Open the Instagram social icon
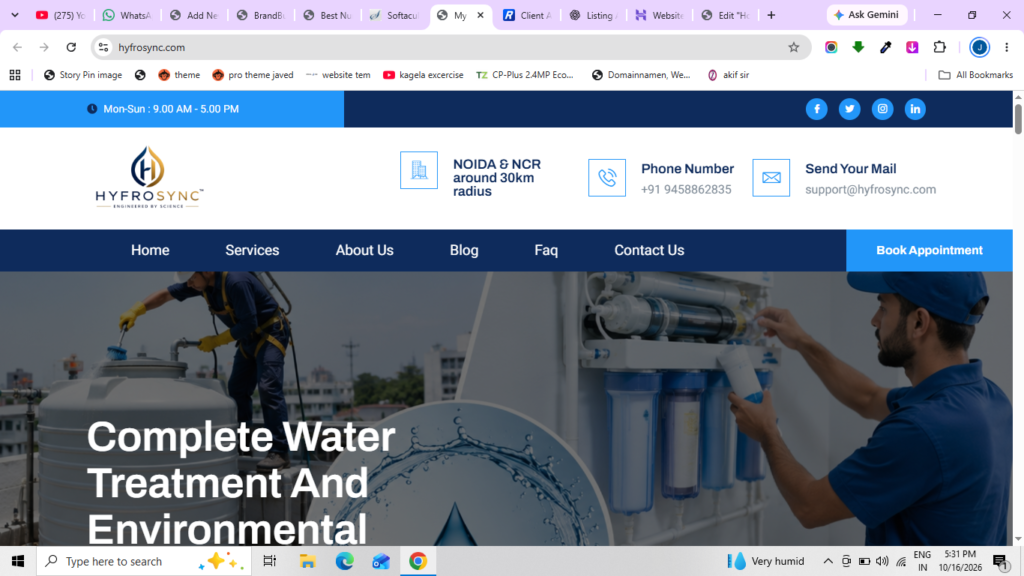The image size is (1024, 576). pos(882,109)
